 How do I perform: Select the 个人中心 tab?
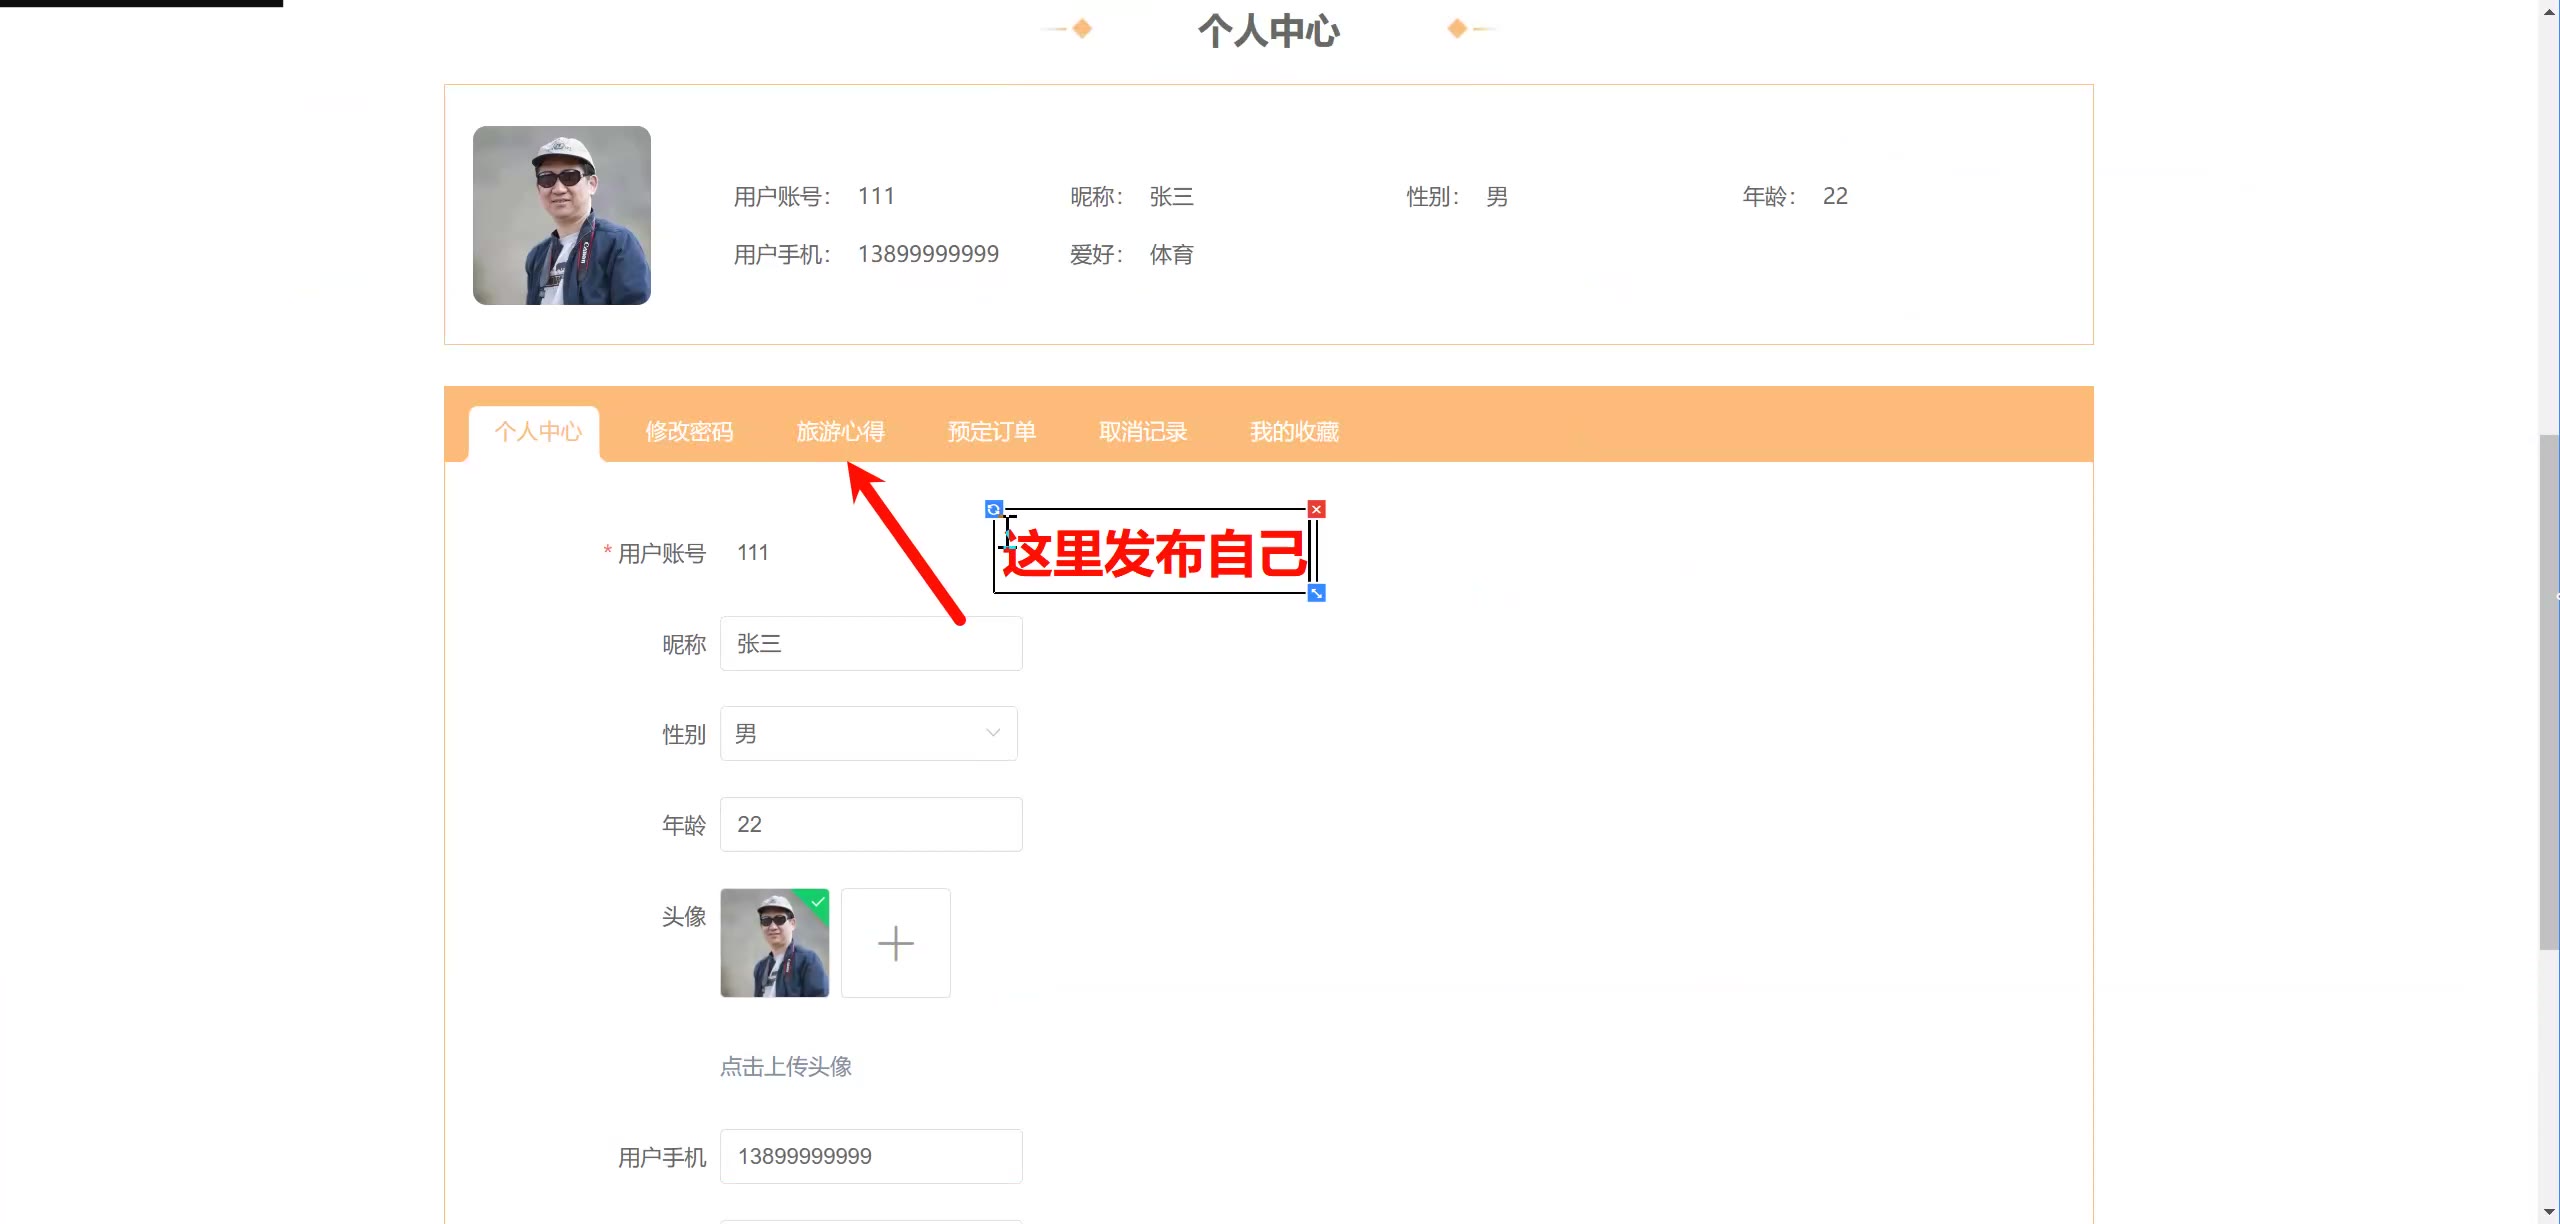click(x=537, y=432)
